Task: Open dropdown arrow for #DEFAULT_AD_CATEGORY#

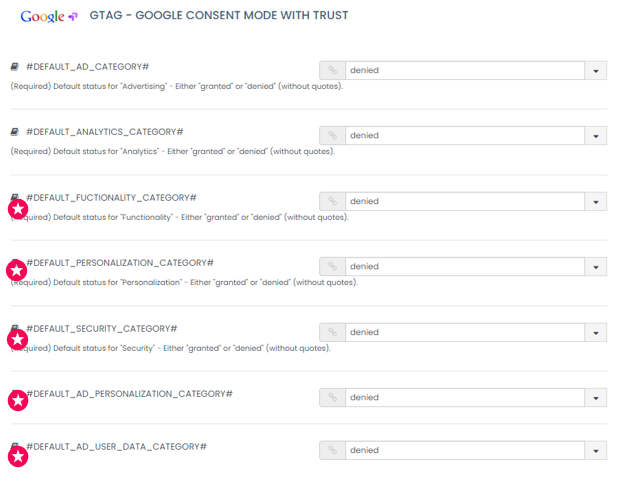Action: pos(596,71)
